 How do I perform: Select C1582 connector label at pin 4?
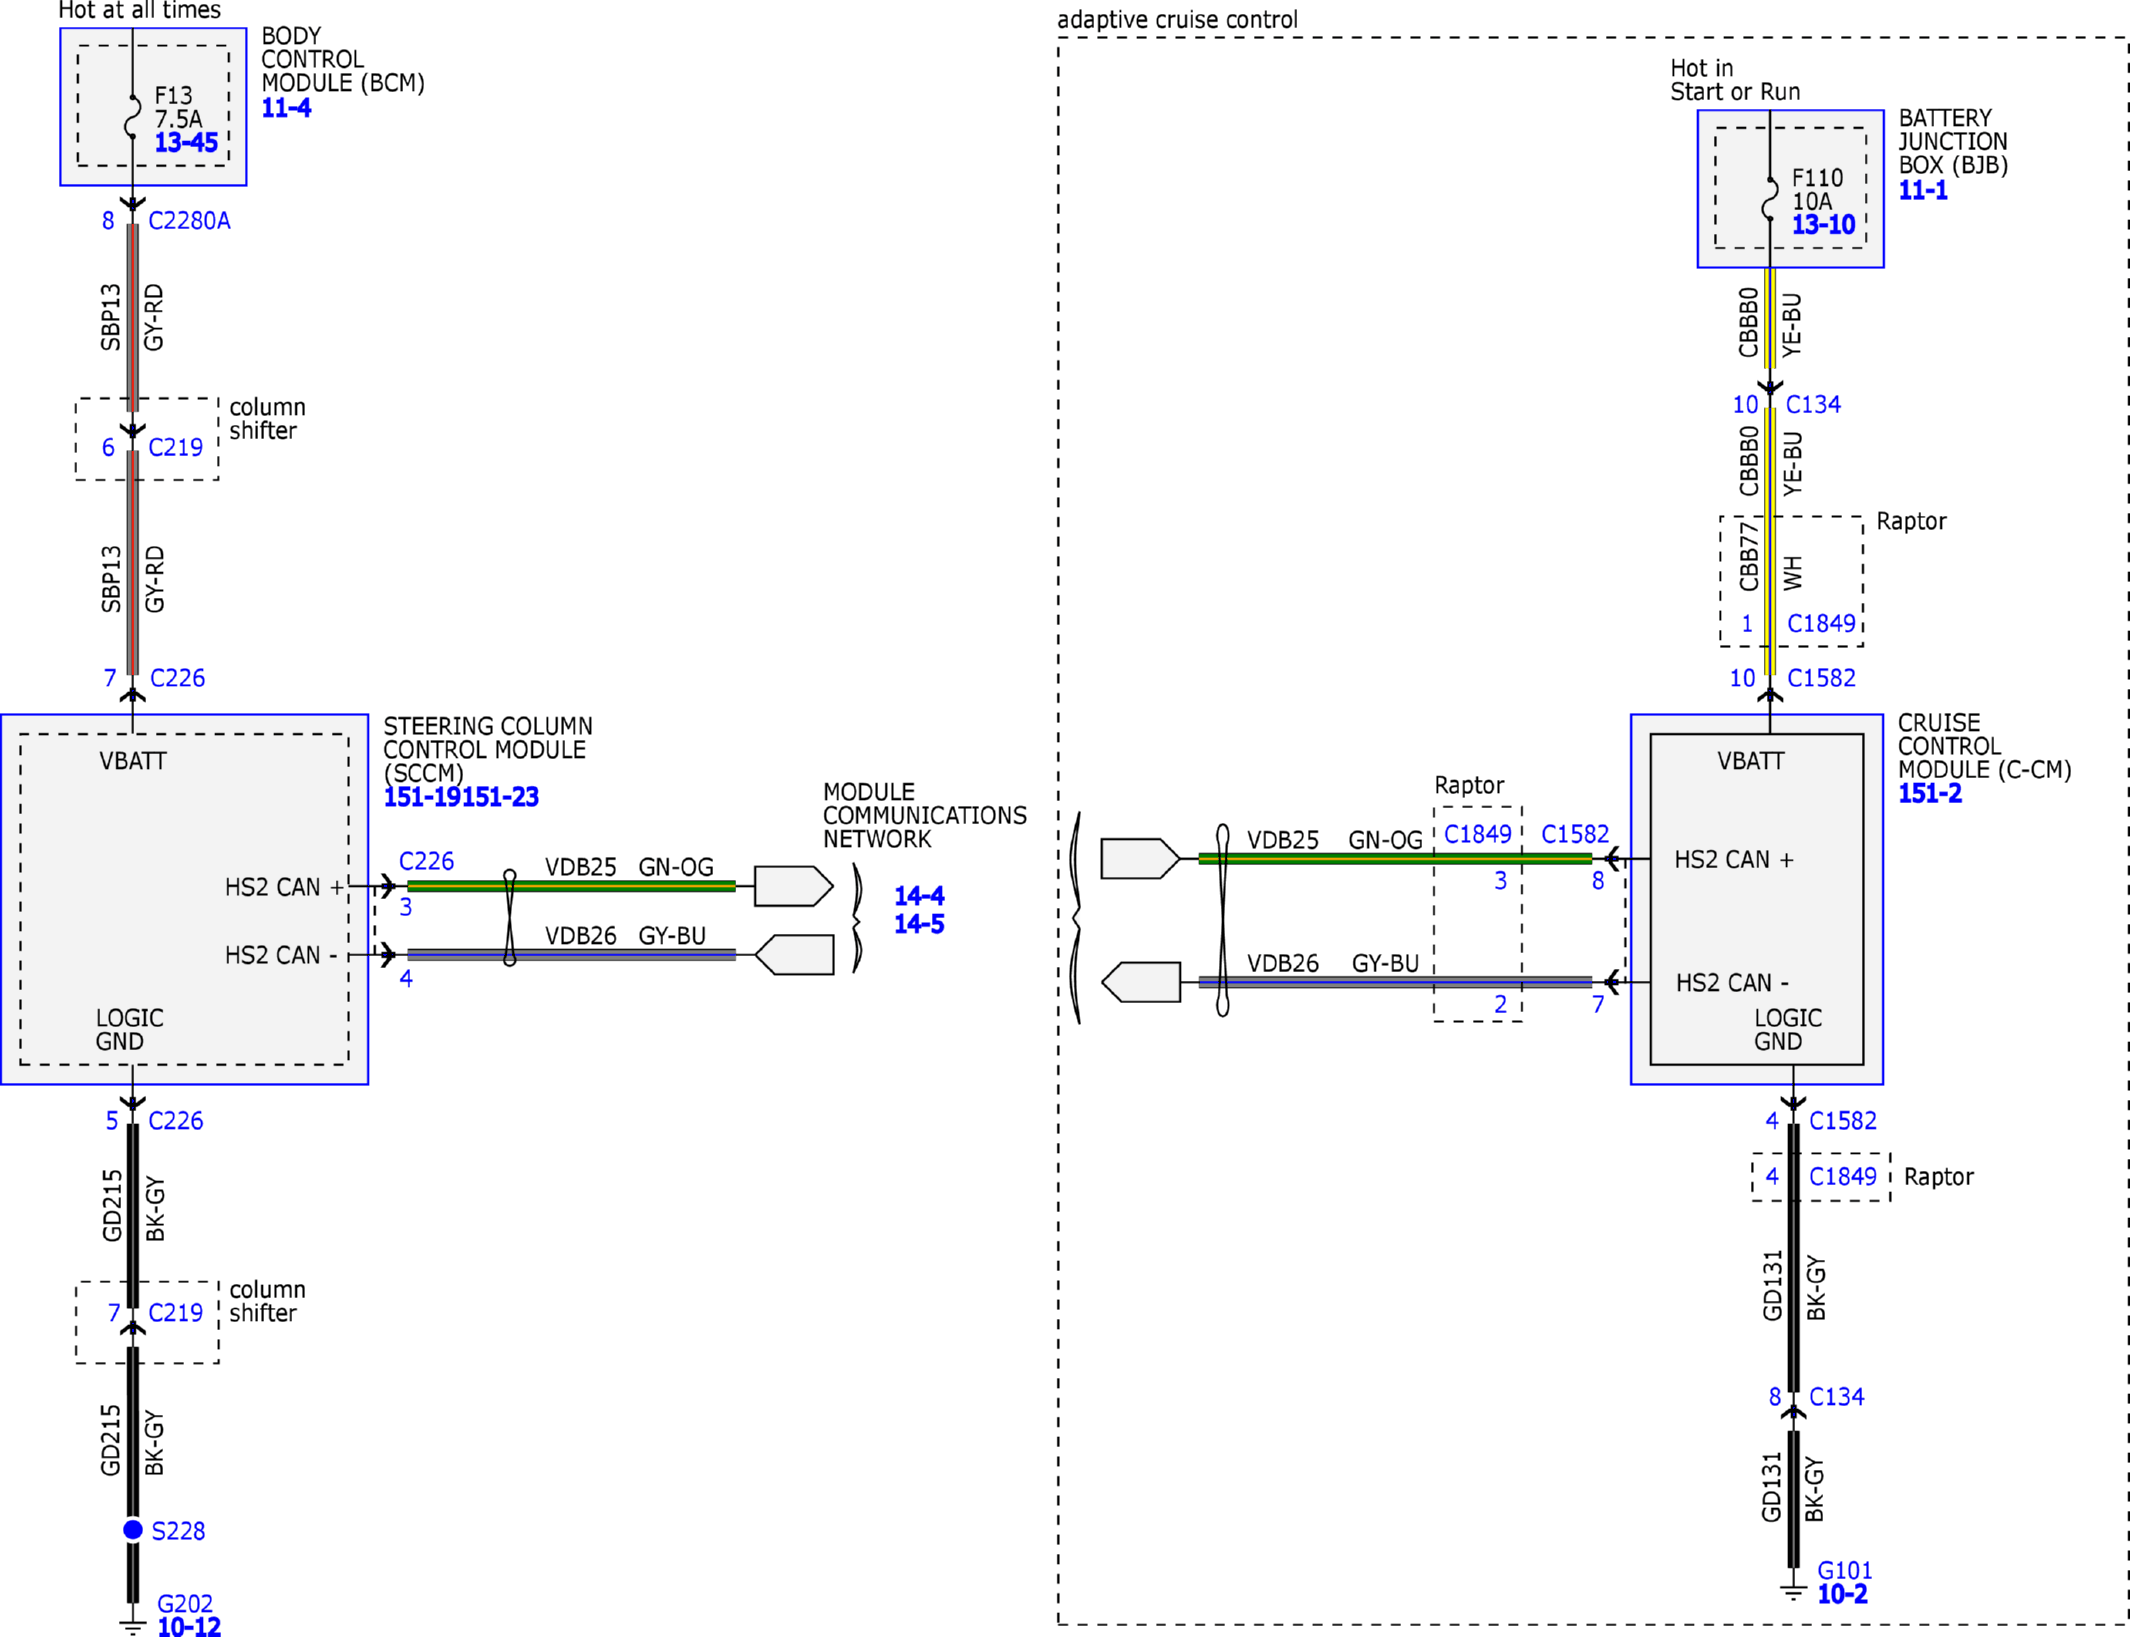click(1842, 1121)
